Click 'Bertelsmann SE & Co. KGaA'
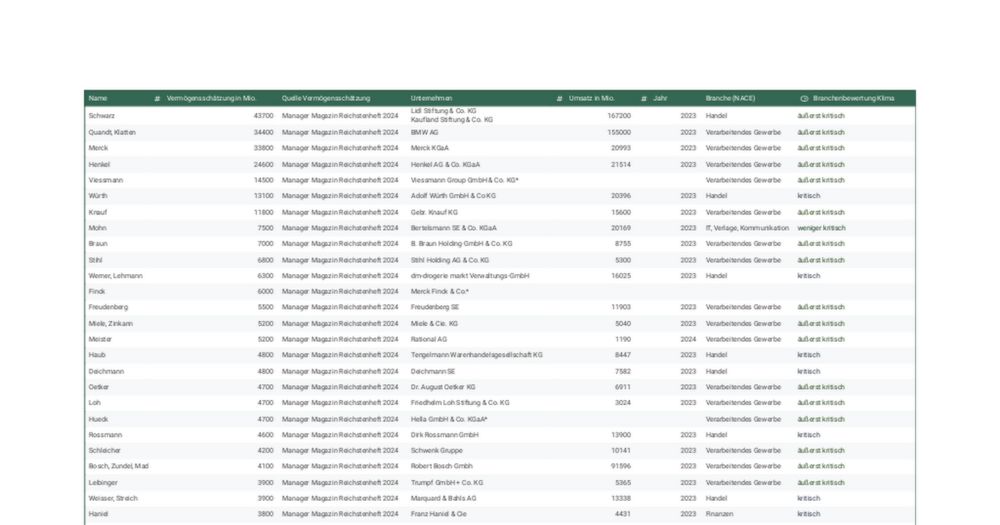Screen dimensions: 1000x525 click(453, 228)
